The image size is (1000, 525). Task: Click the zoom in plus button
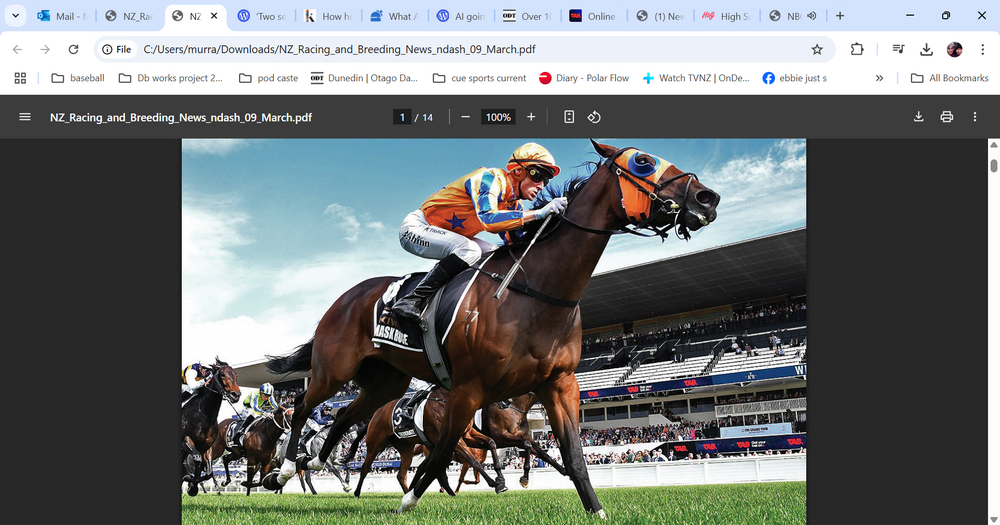pyautogui.click(x=531, y=117)
